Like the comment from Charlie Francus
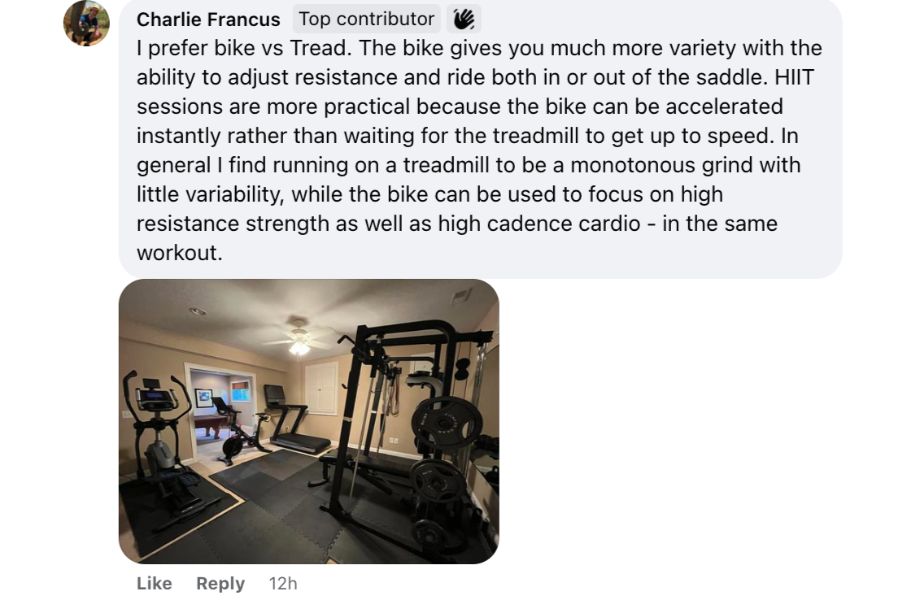Screen dimensions: 920x600 click(x=152, y=583)
